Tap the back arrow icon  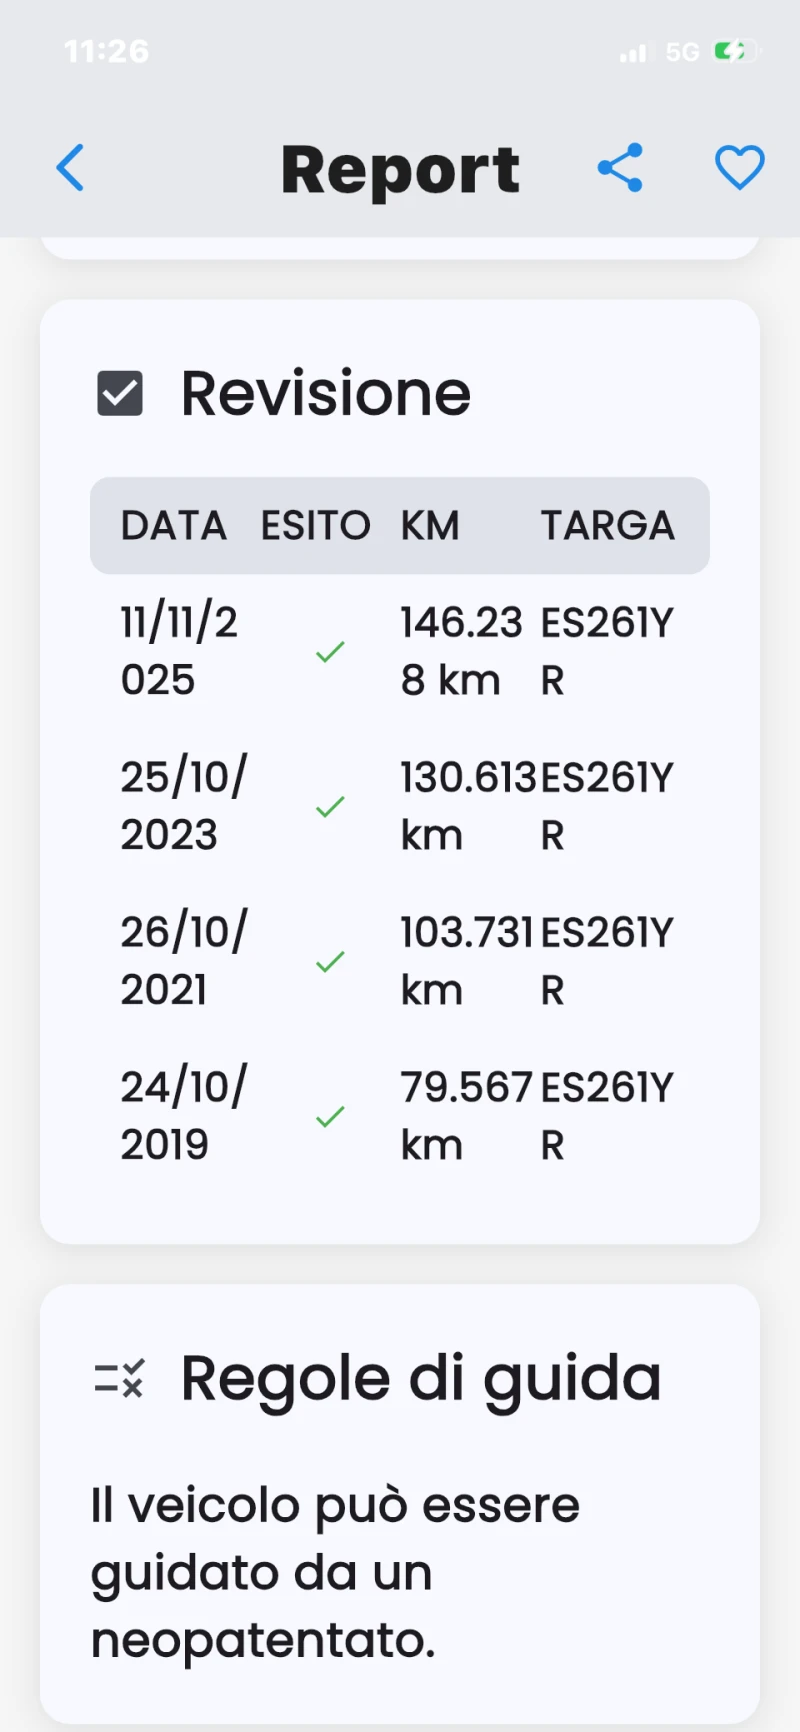70,168
